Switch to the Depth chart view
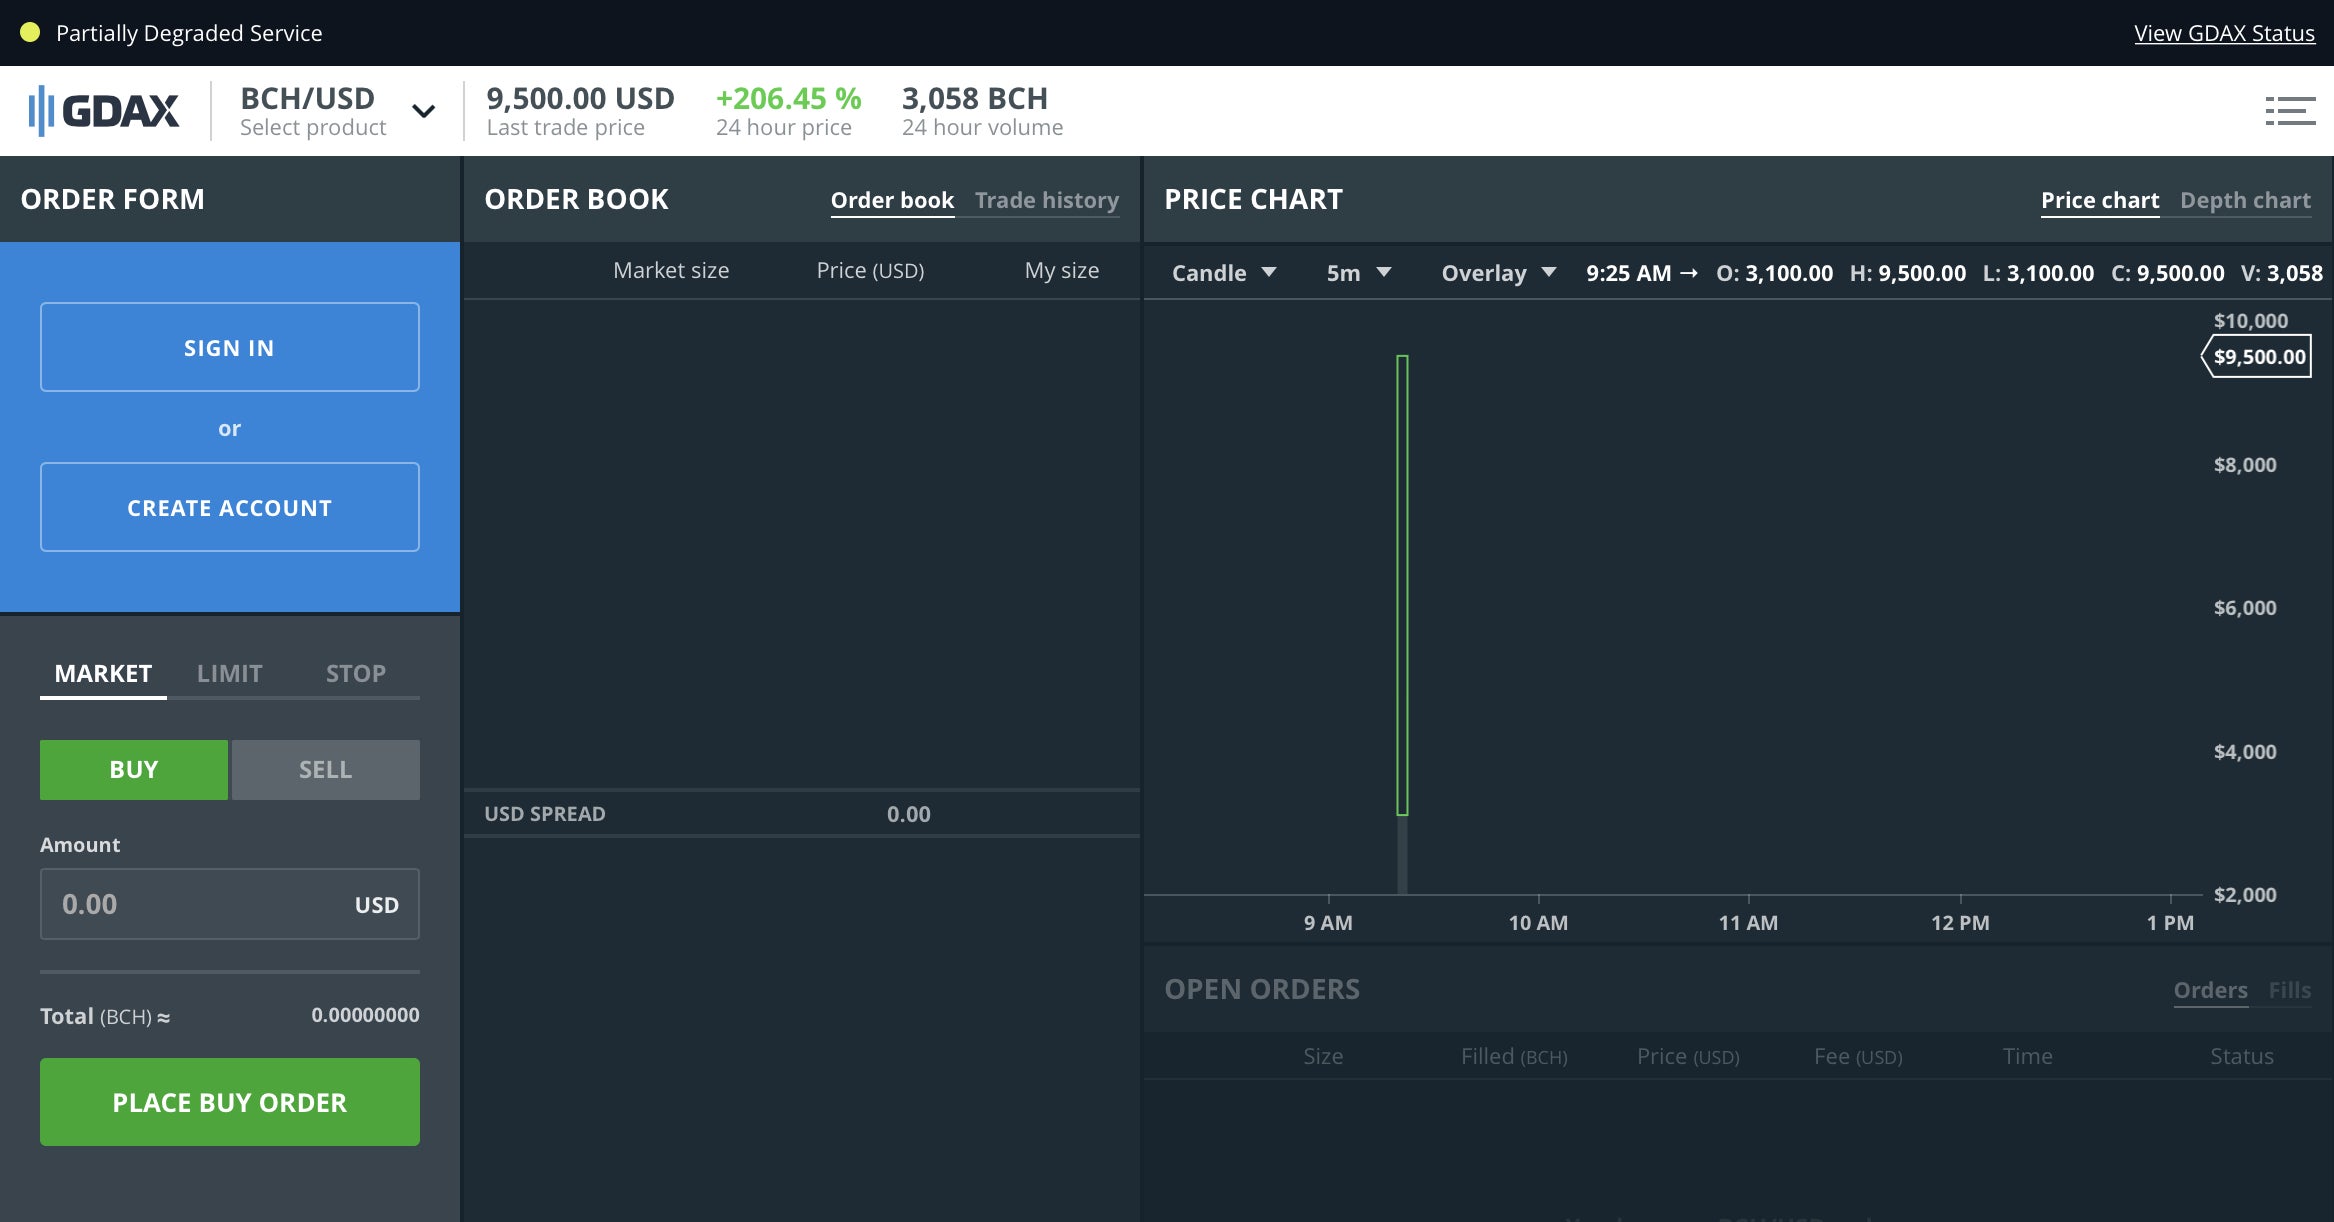The width and height of the screenshot is (2334, 1222). coord(2244,200)
